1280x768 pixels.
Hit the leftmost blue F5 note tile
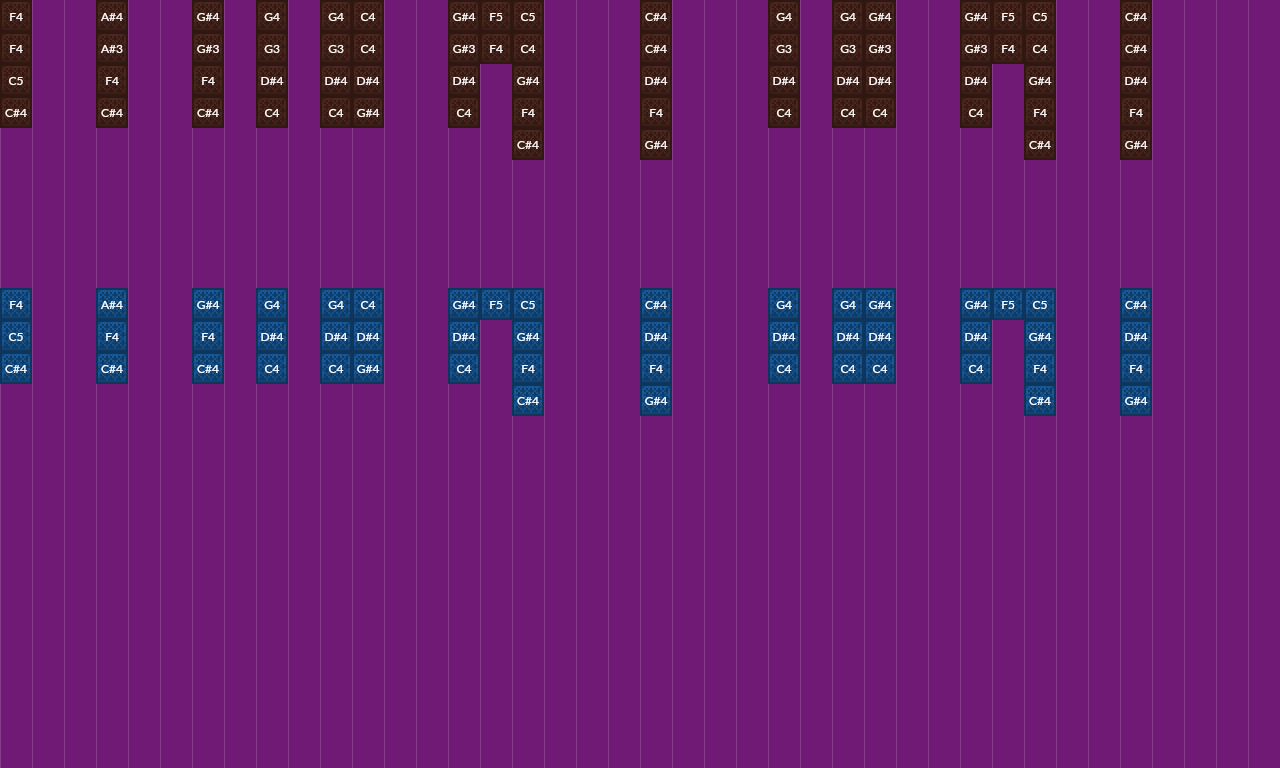coord(496,304)
